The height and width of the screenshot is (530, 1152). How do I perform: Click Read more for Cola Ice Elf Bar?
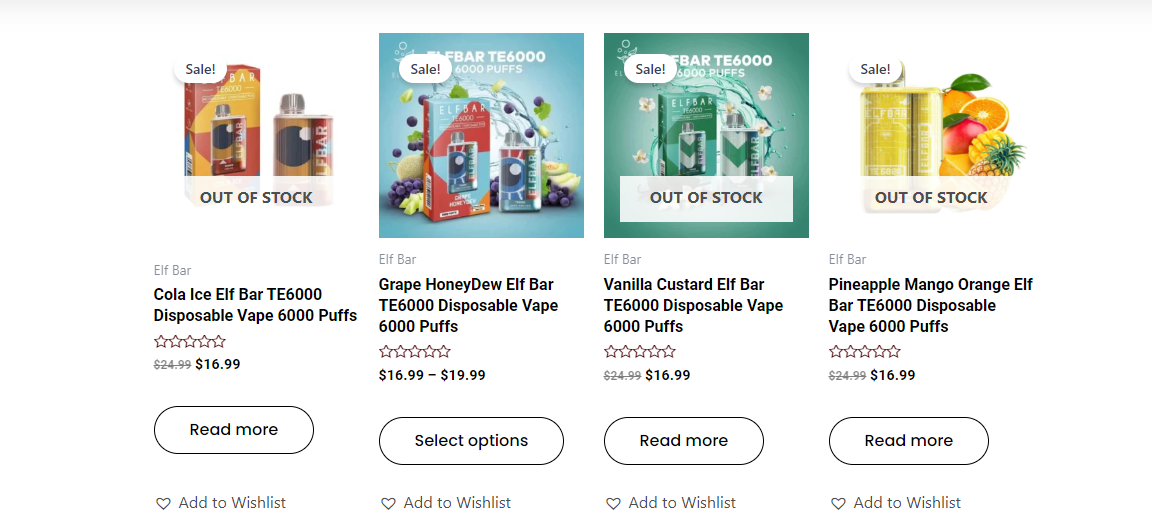(234, 430)
